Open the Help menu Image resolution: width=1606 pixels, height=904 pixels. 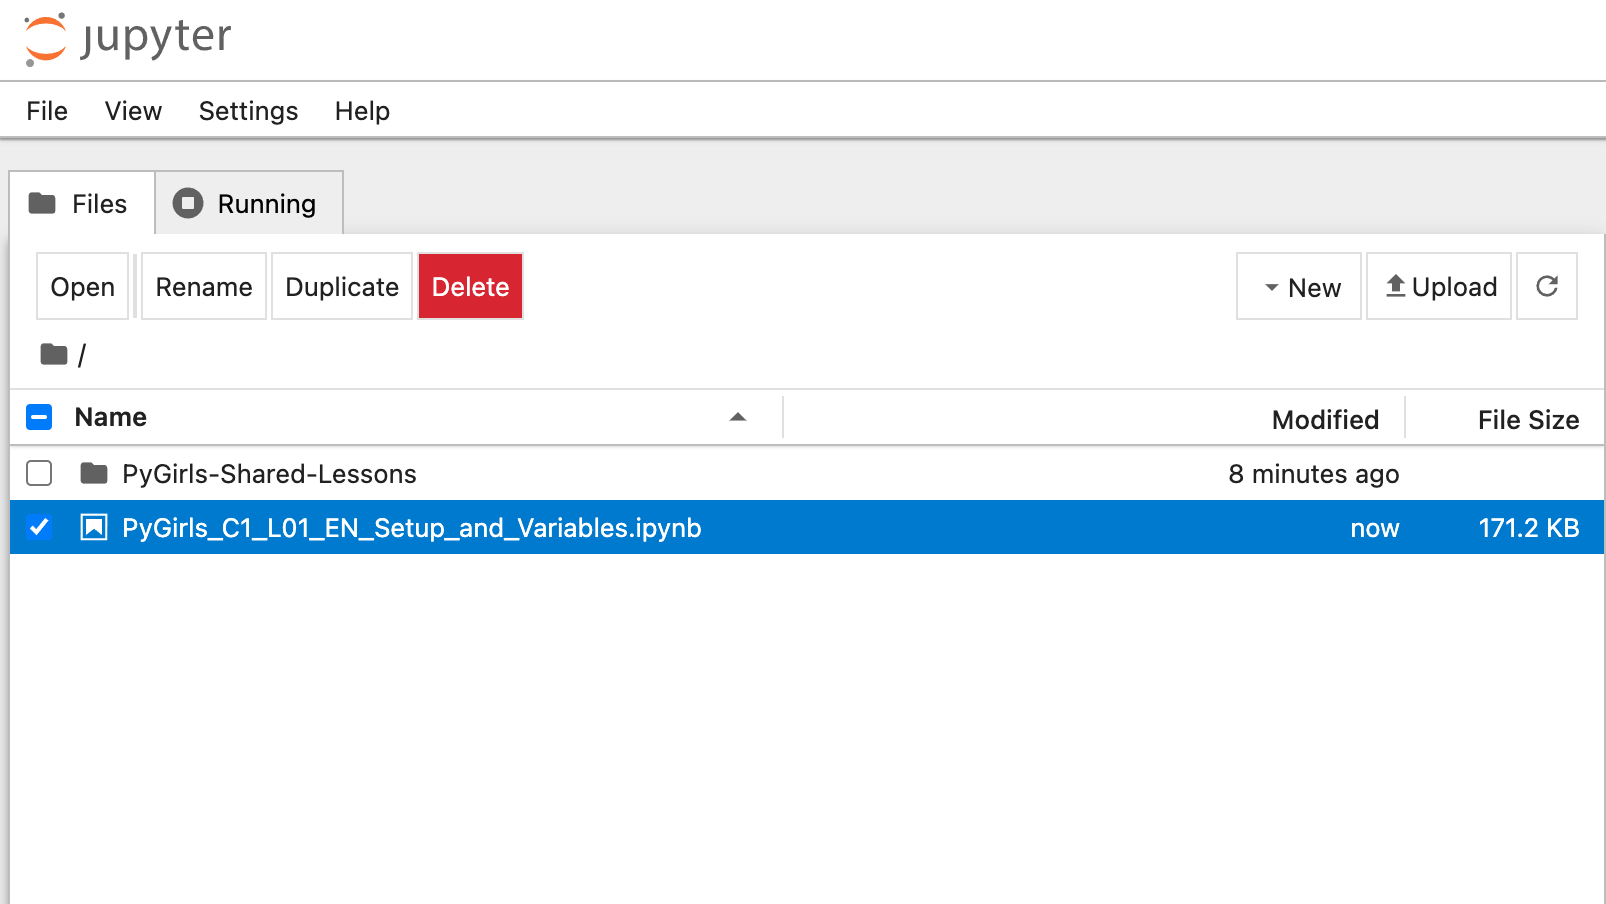coord(362,111)
